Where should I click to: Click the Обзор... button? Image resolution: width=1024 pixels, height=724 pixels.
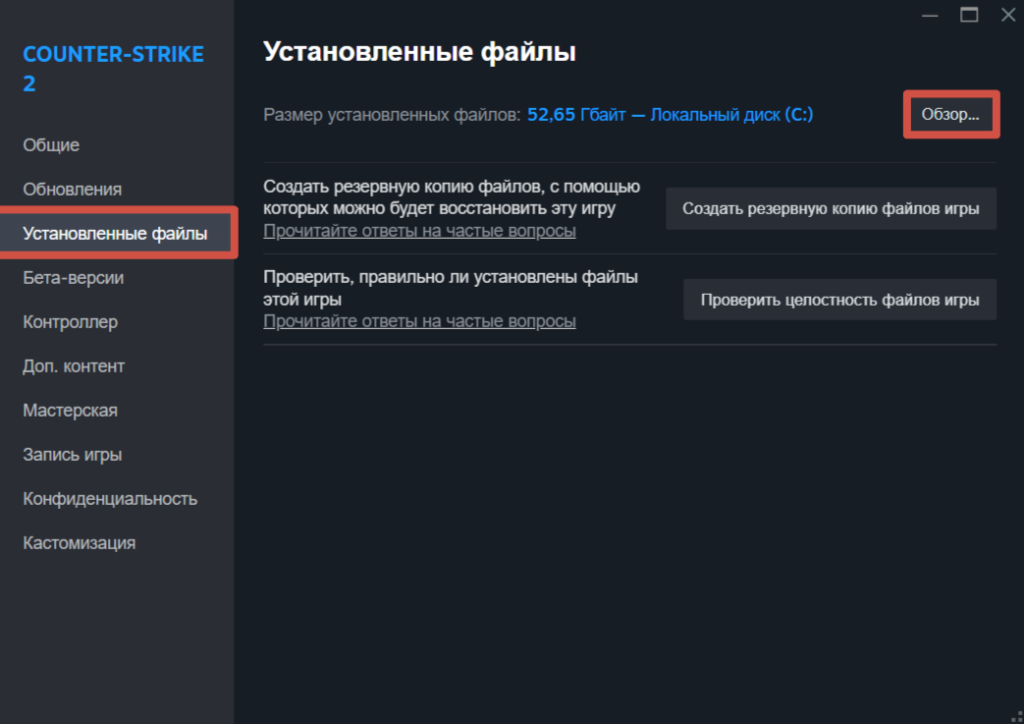pyautogui.click(x=950, y=115)
